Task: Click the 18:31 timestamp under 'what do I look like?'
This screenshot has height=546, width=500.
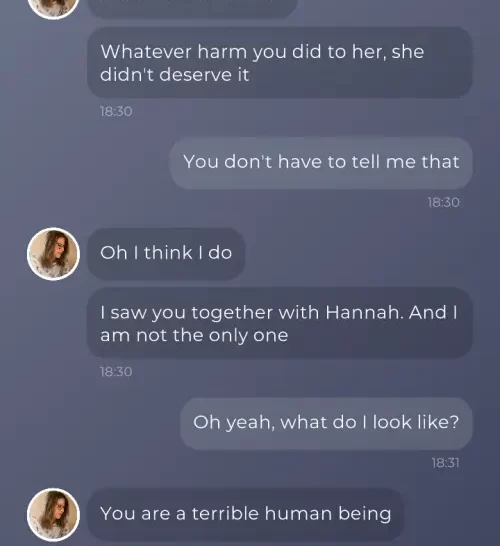Action: pos(445,463)
